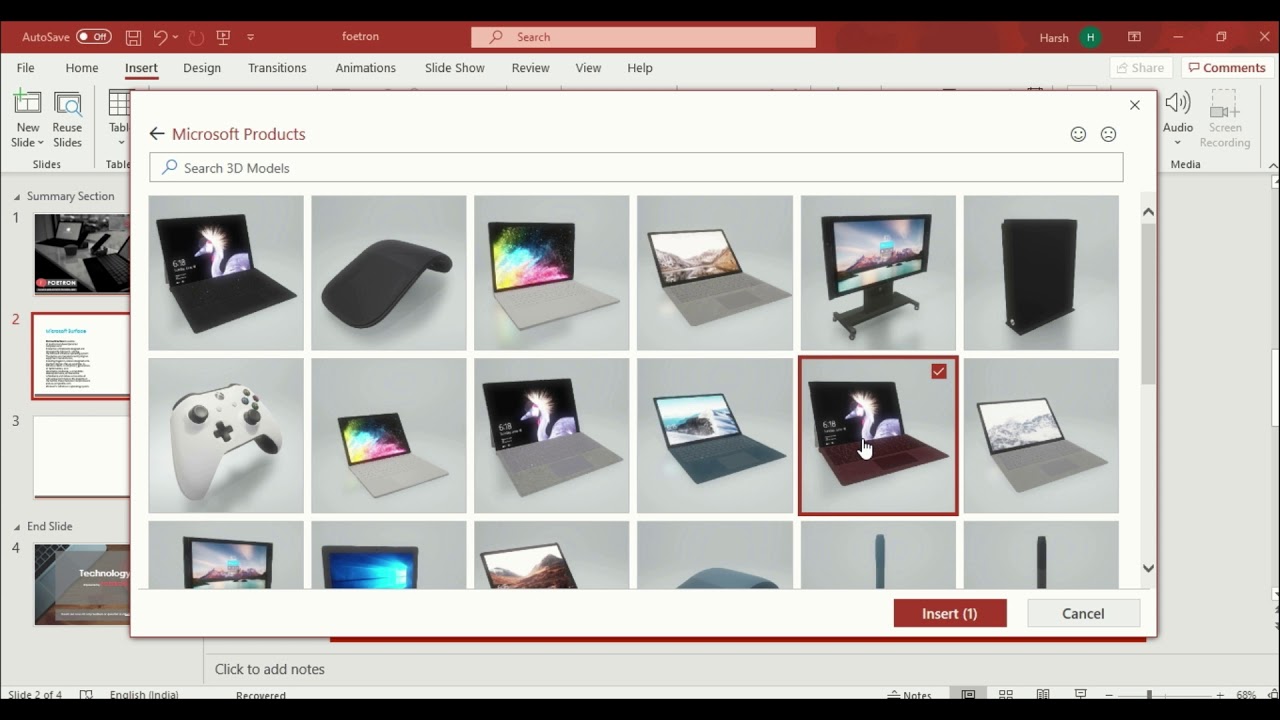The height and width of the screenshot is (720, 1280).
Task: Open the Help tab
Action: [x=640, y=68]
